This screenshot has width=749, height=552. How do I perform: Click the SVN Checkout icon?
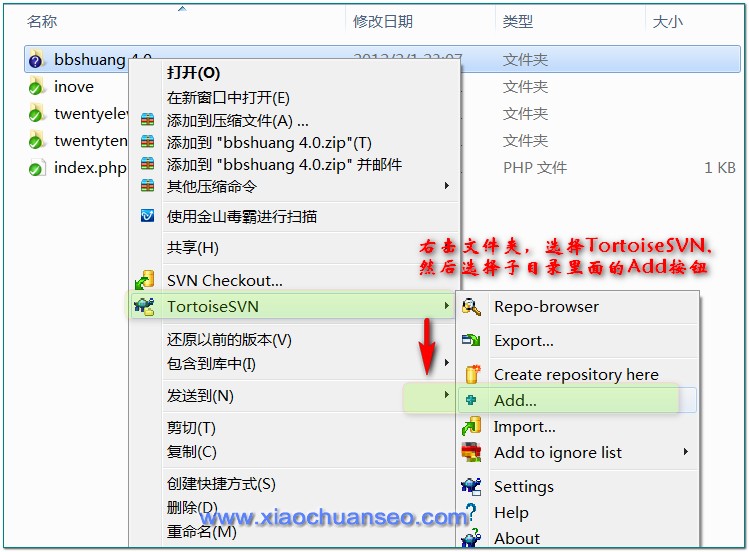click(x=144, y=280)
